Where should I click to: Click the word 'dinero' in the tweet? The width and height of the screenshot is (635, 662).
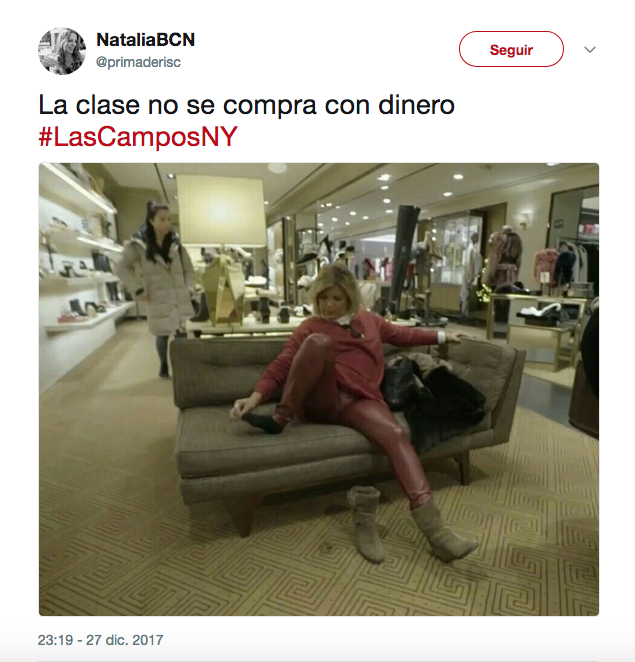(x=416, y=105)
